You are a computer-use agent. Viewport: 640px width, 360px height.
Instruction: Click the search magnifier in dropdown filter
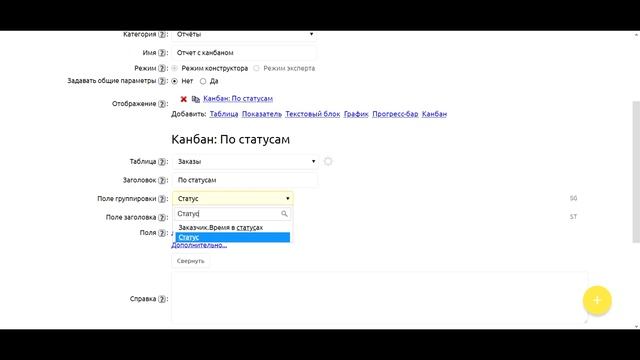tap(284, 213)
